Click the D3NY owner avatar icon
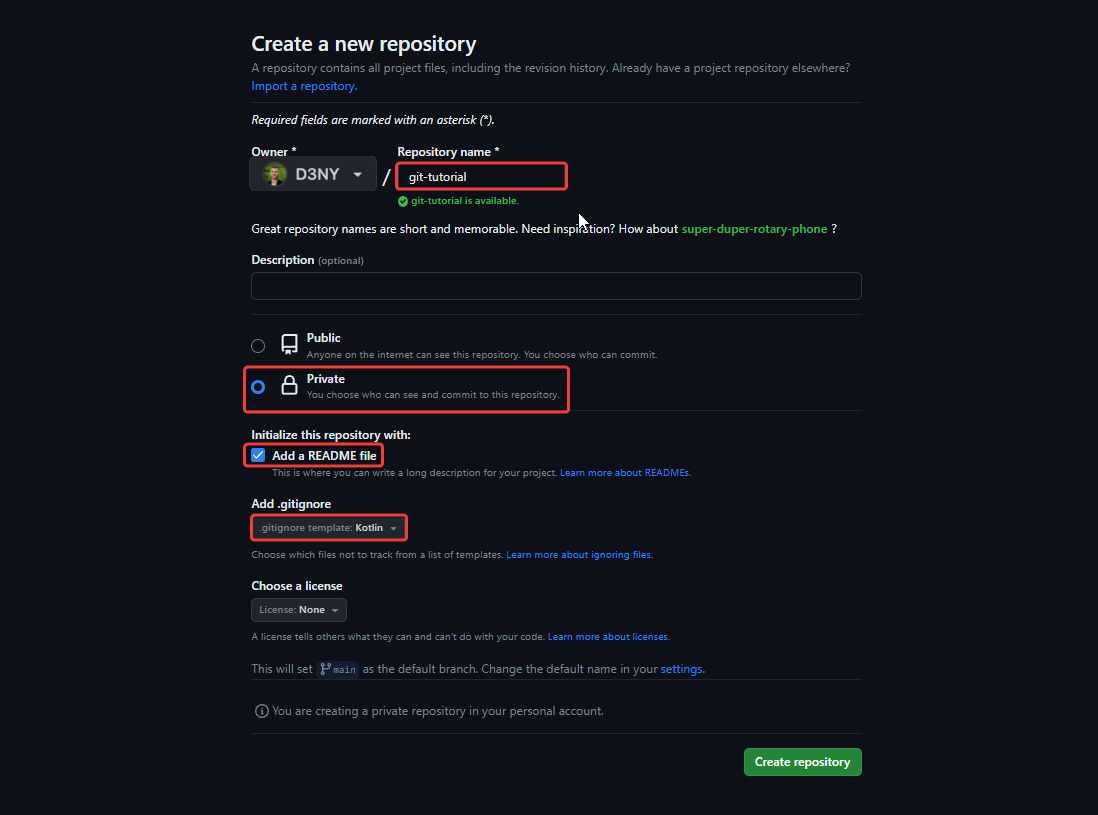 274,174
